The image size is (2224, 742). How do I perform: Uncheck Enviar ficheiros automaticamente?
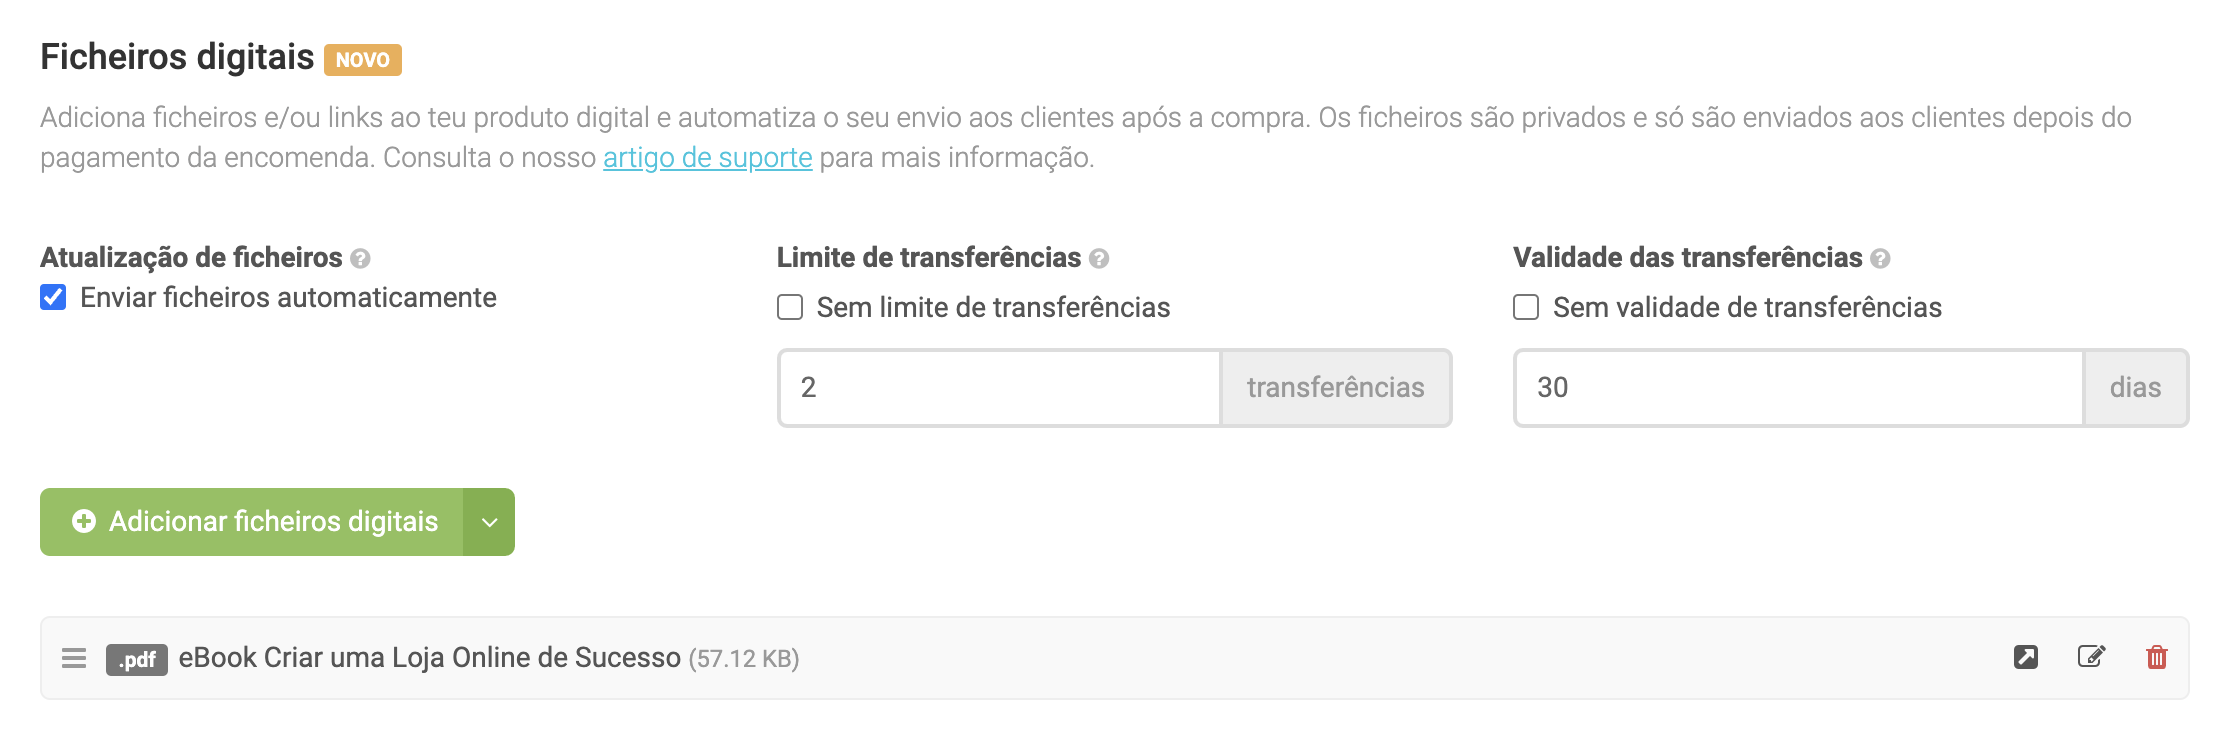coord(53,297)
